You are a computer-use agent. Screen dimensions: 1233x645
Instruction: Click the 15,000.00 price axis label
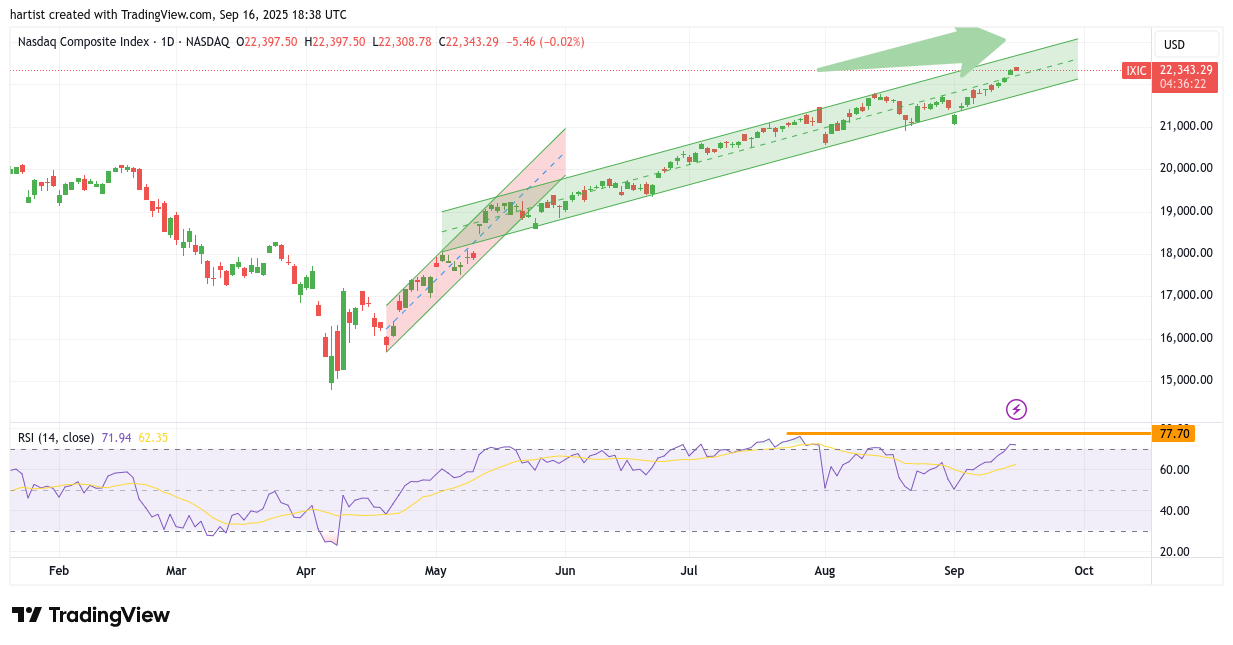1186,380
